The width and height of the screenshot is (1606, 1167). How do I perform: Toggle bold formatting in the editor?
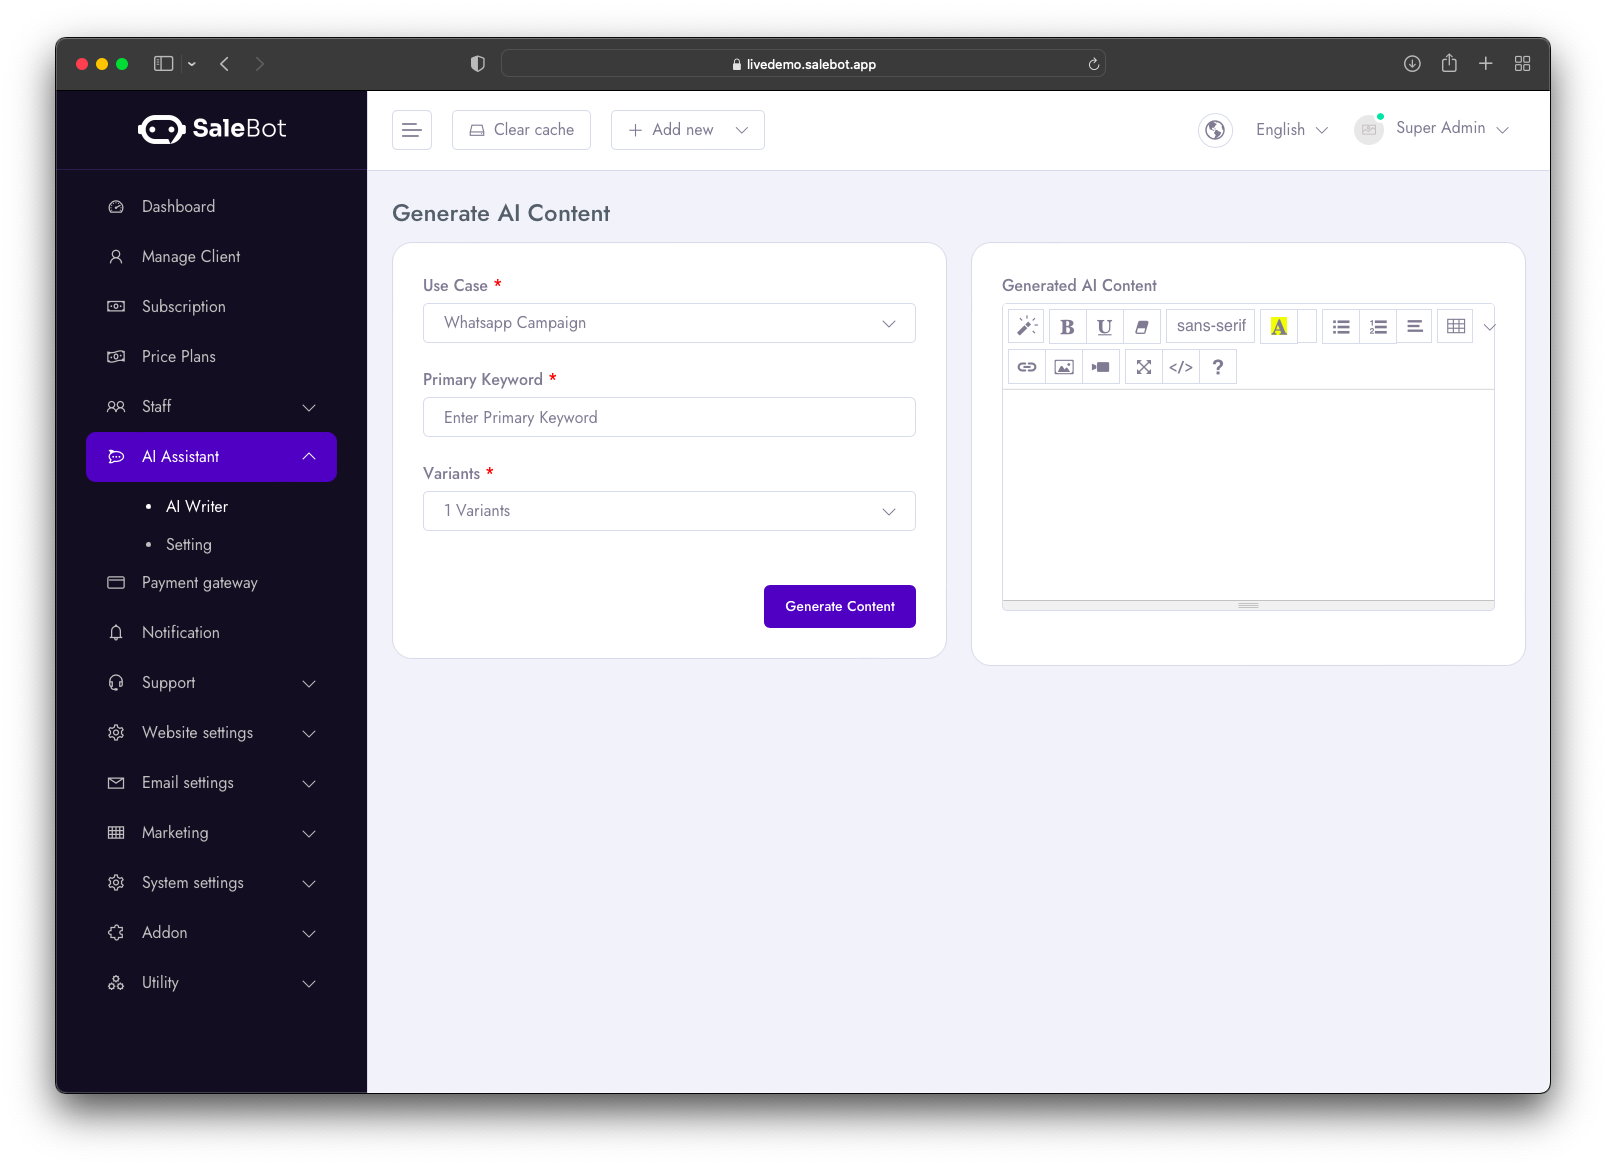(1067, 327)
